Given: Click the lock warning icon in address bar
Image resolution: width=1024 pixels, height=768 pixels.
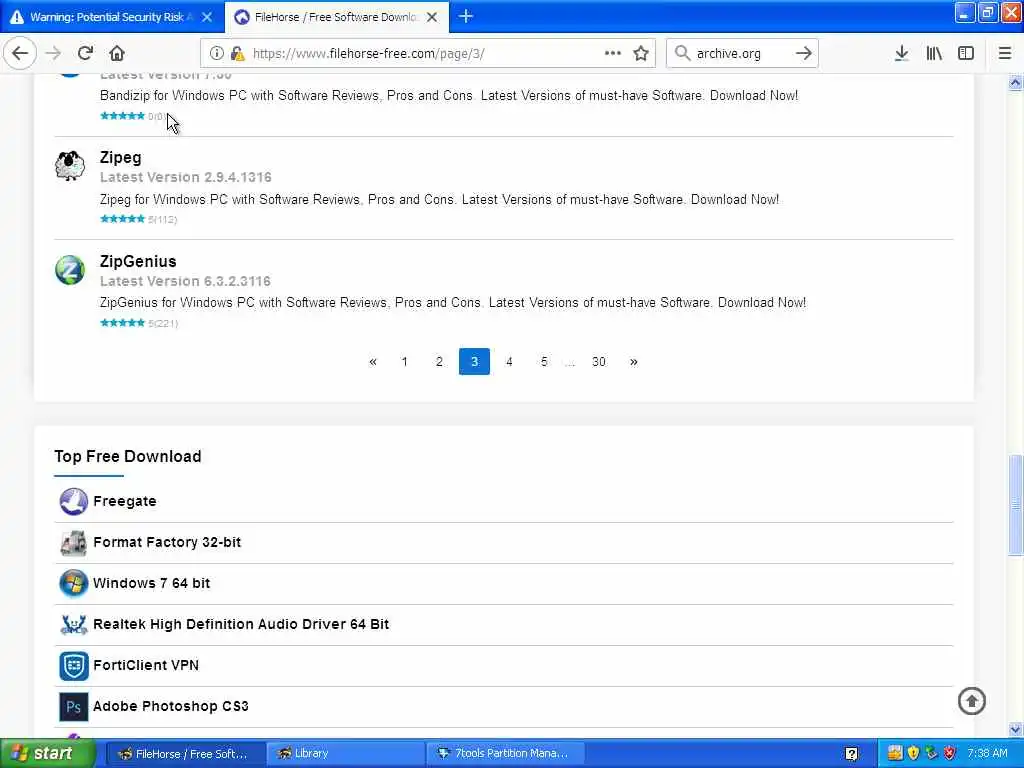Looking at the screenshot, I should [238, 54].
